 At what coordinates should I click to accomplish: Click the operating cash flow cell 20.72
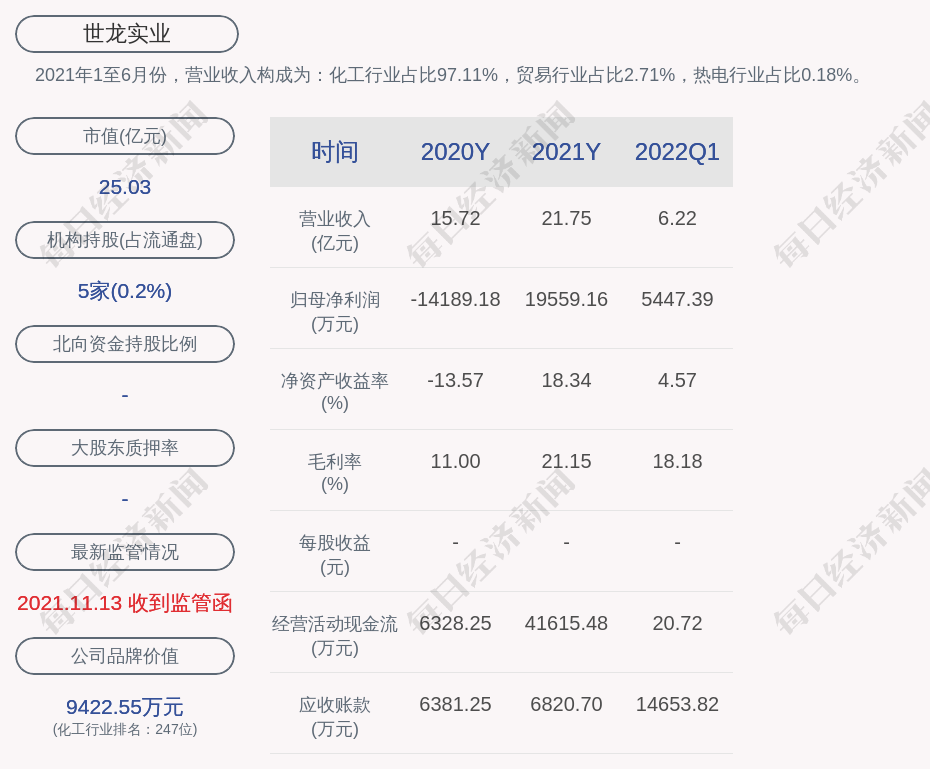(677, 623)
